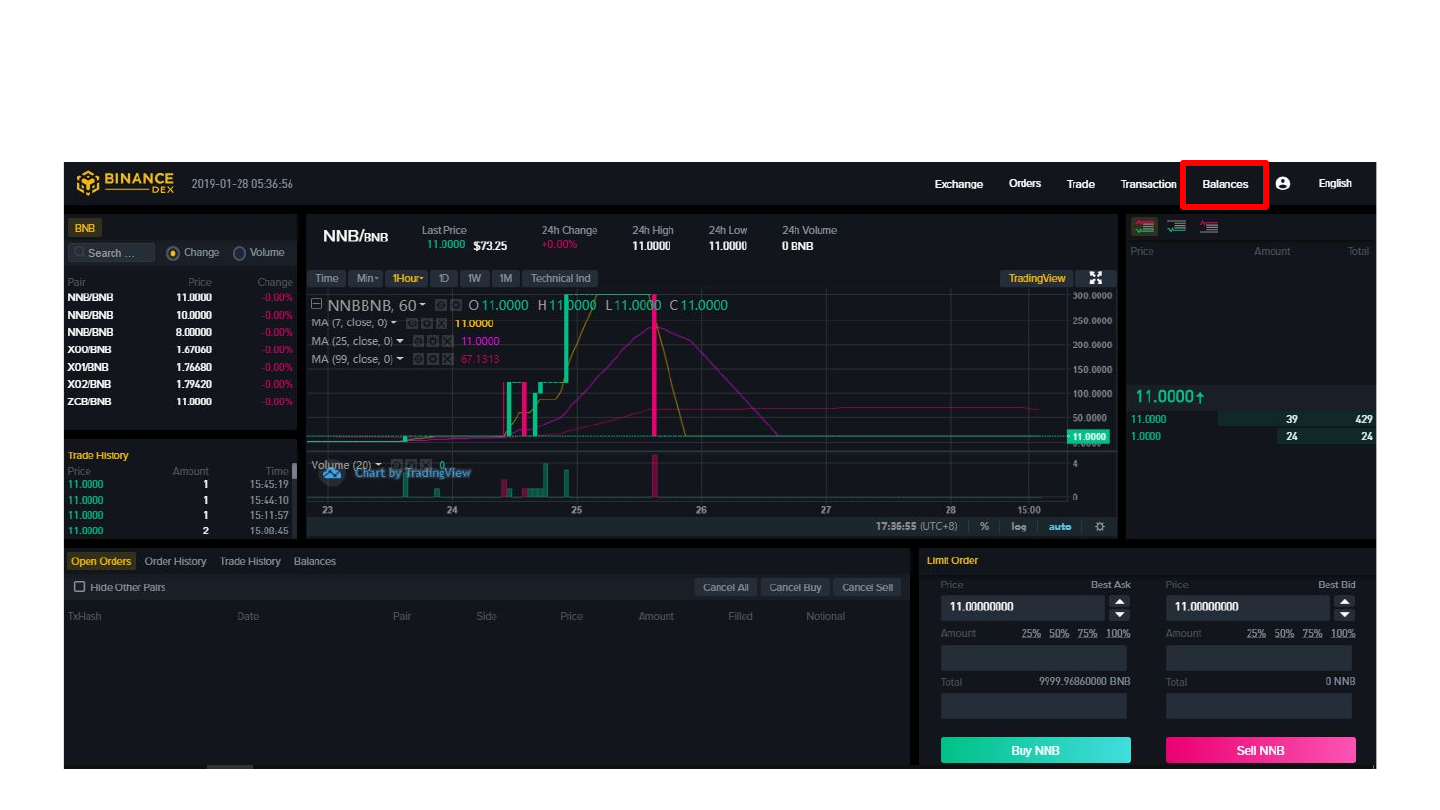The image size is (1440, 810).
Task: Select the BNB market tab
Action: [85, 228]
